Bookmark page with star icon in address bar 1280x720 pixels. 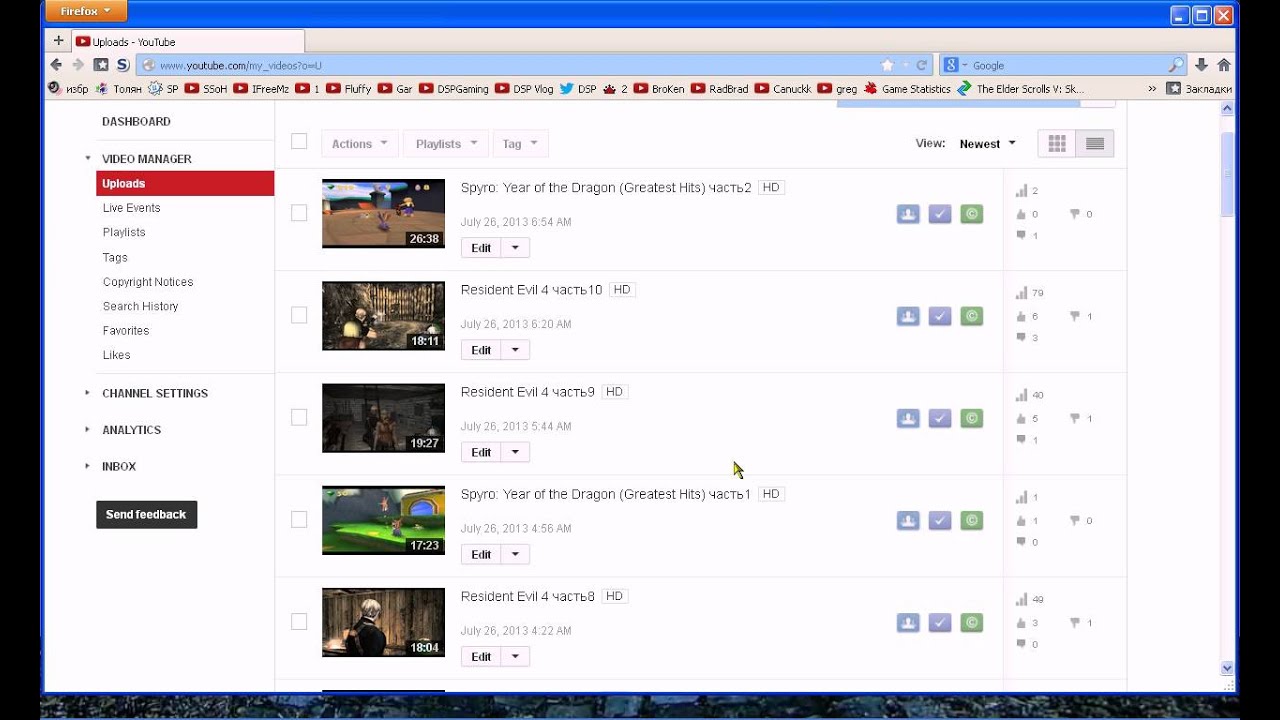887,65
